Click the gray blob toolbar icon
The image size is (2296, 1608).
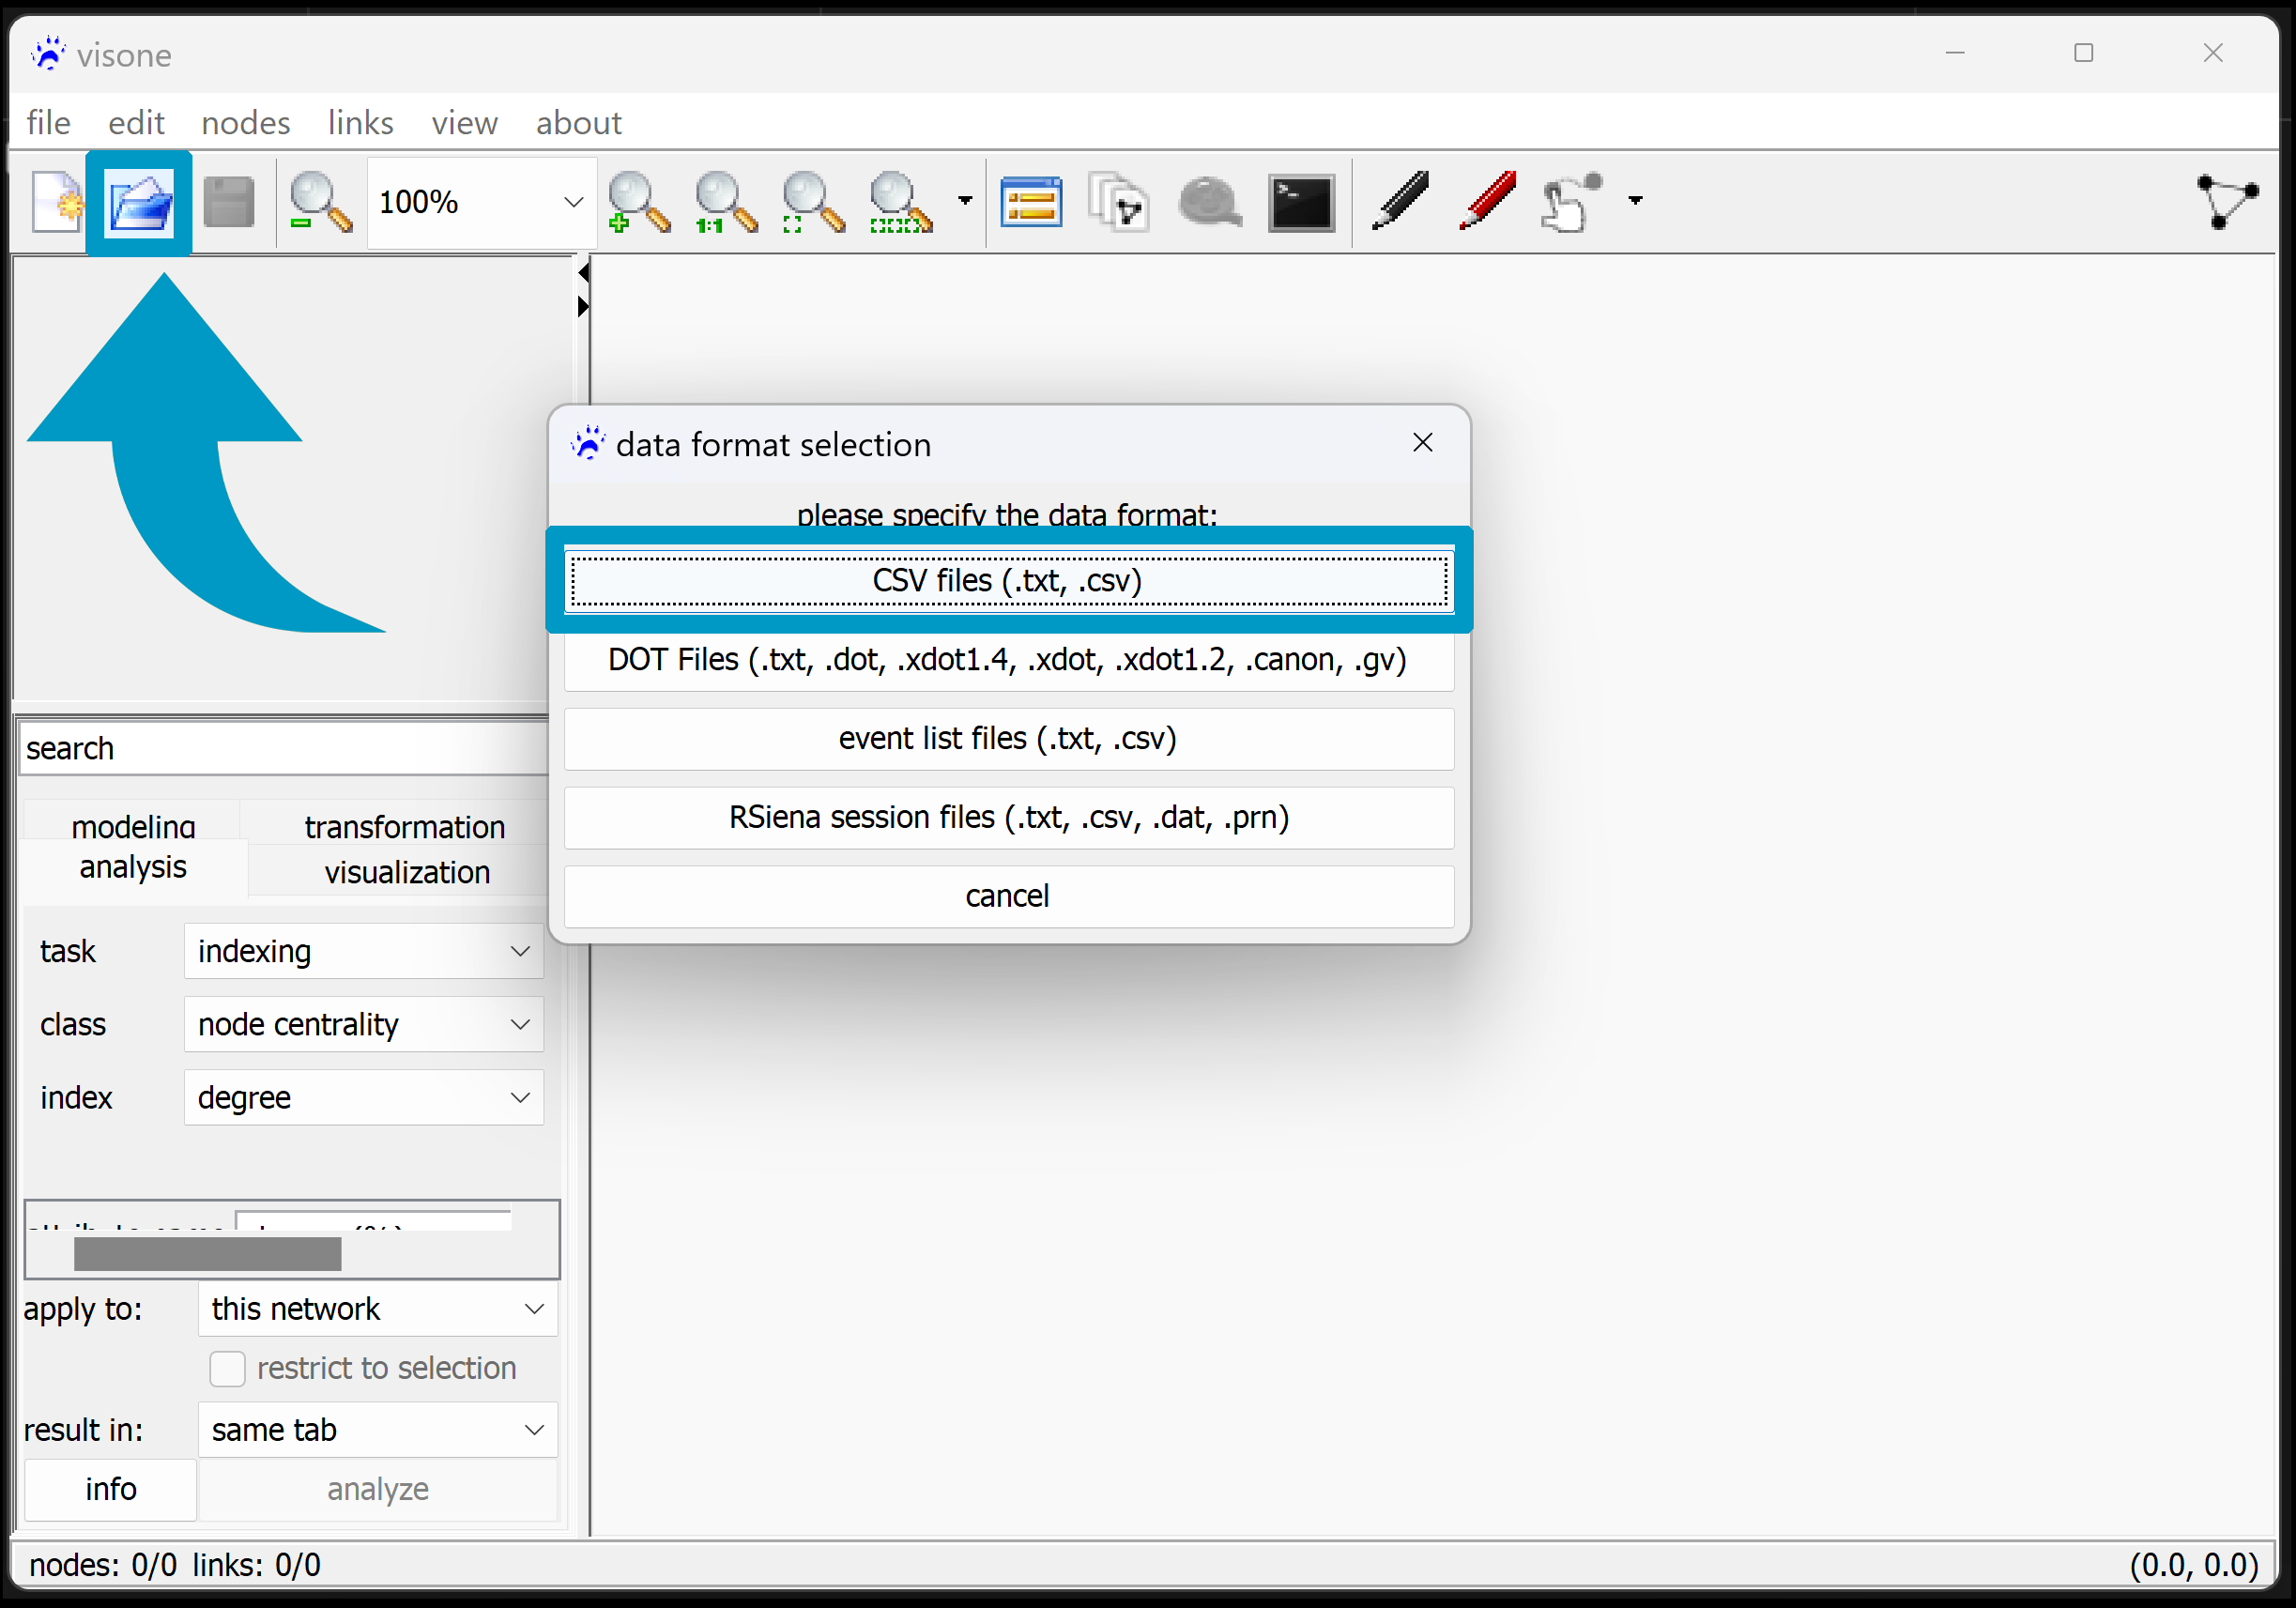pyautogui.click(x=1210, y=203)
